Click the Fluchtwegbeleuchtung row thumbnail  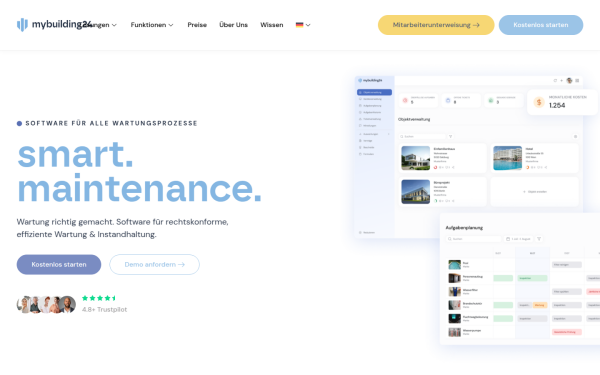pos(455,318)
